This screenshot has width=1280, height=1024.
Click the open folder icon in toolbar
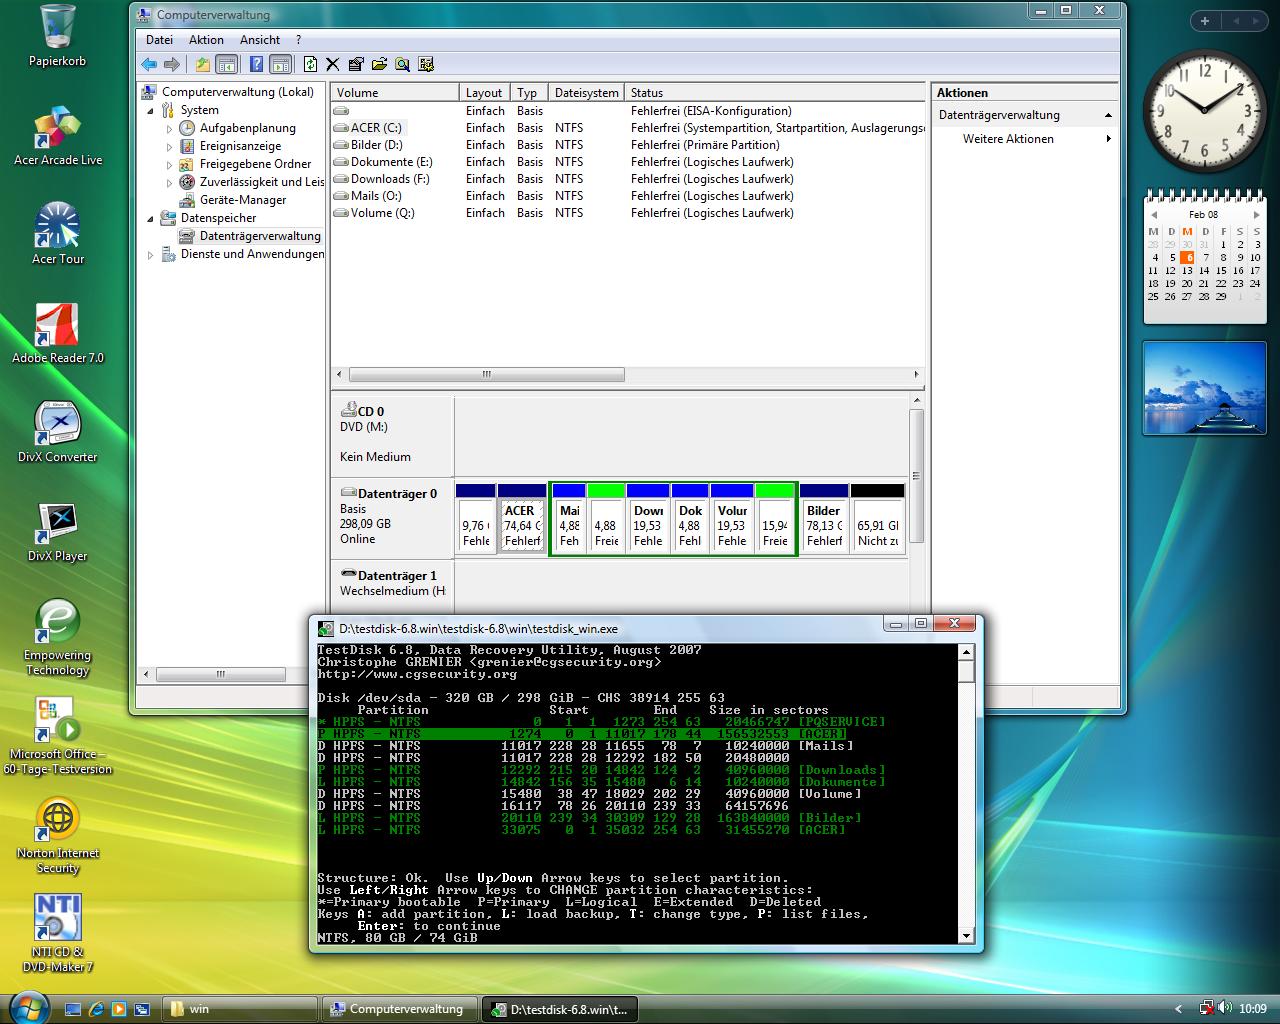click(x=379, y=65)
